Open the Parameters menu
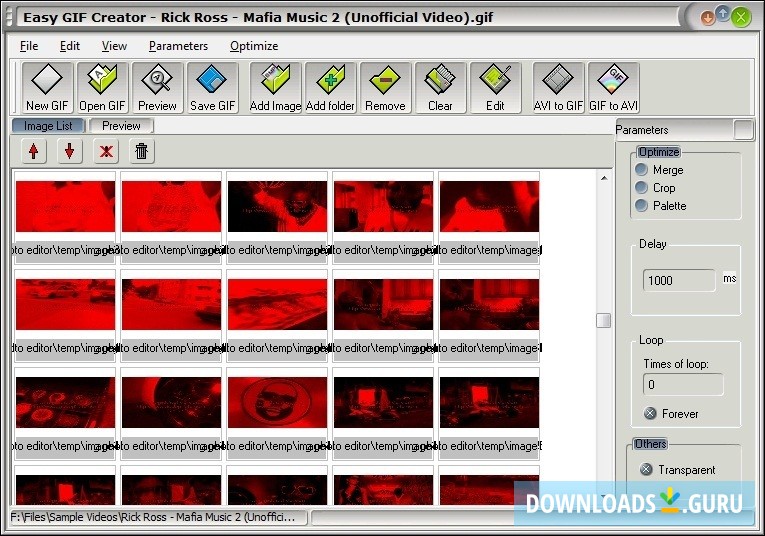The height and width of the screenshot is (536, 765). 178,46
